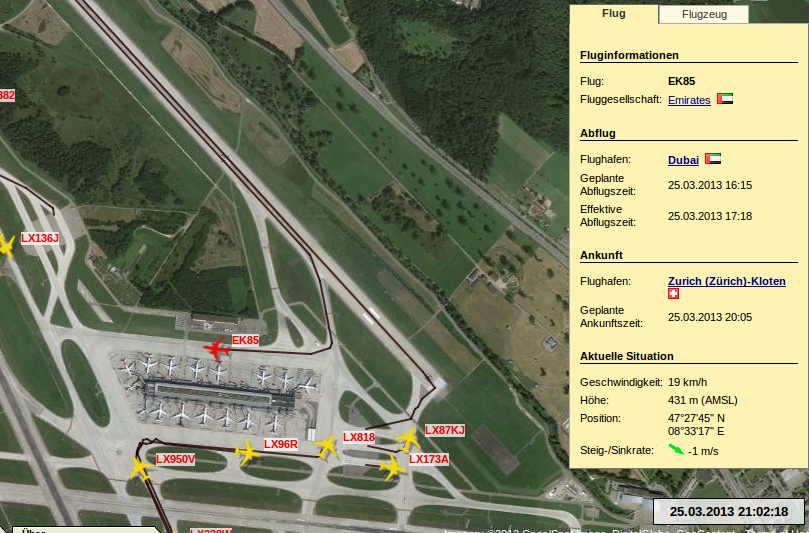Select the yellow LX818 aircraft icon
Screen dimensions: 809x533
pos(327,446)
